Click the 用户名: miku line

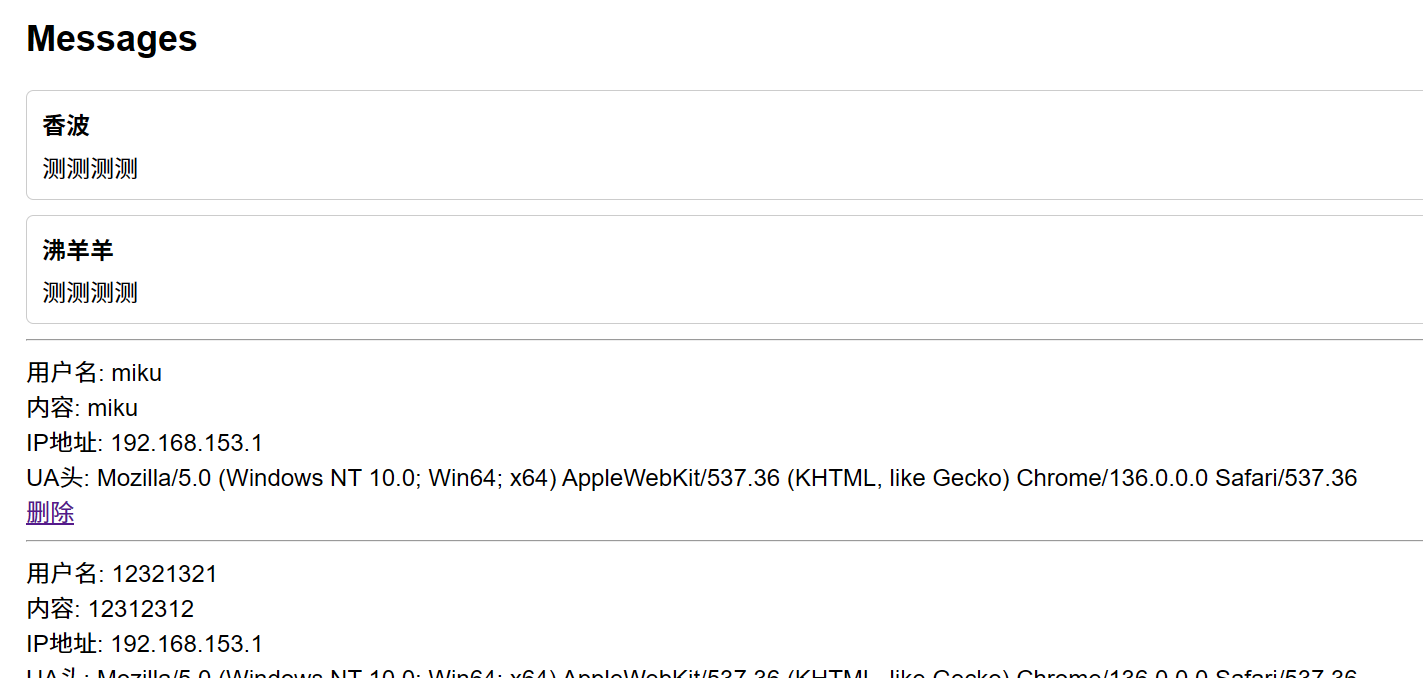[x=94, y=373]
